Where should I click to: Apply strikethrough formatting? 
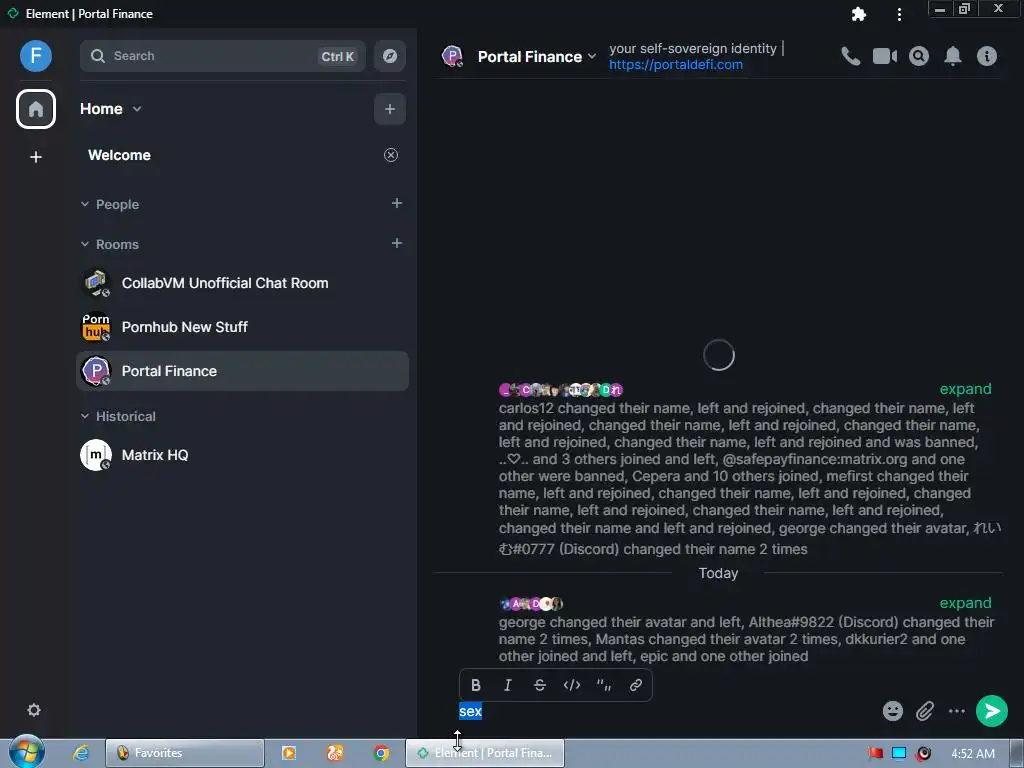[x=539, y=685]
